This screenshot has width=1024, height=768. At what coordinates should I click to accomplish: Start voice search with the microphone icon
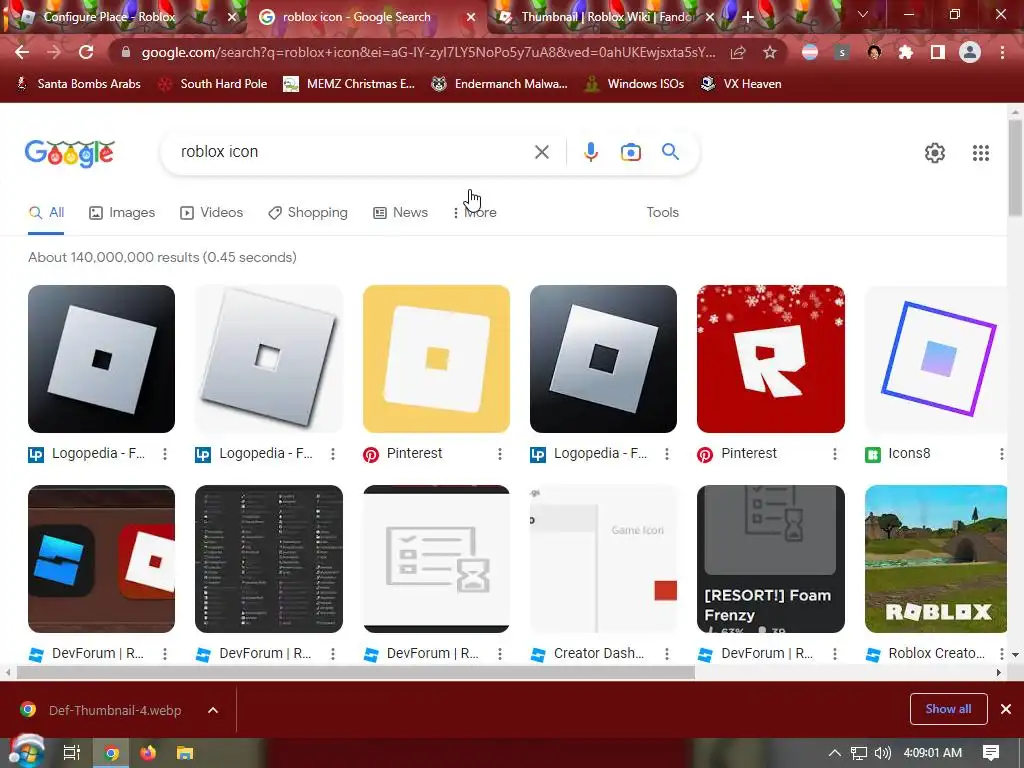tap(590, 152)
